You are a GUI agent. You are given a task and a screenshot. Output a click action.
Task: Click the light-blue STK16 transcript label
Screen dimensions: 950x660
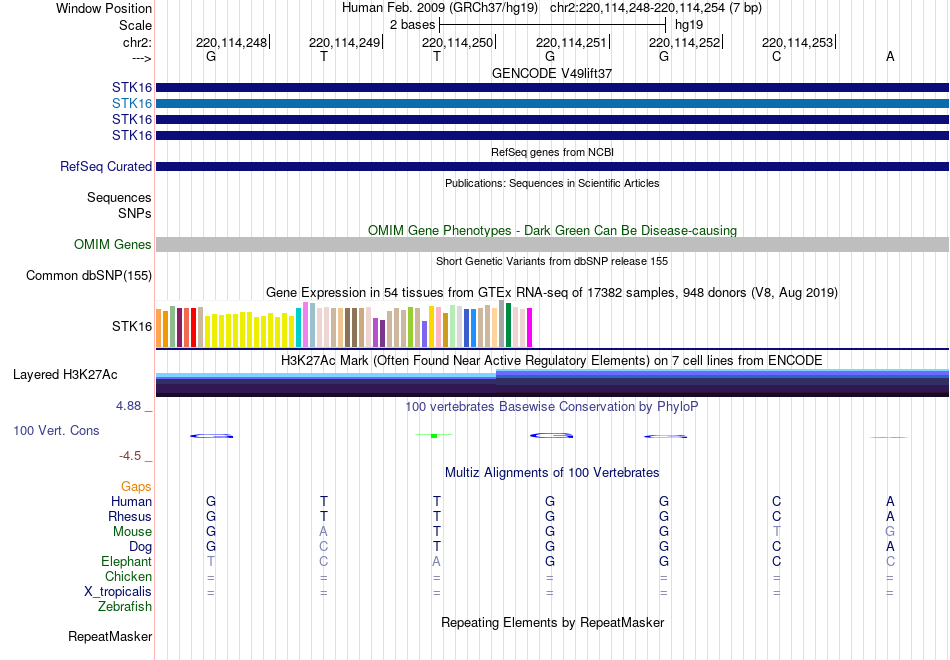click(131, 103)
